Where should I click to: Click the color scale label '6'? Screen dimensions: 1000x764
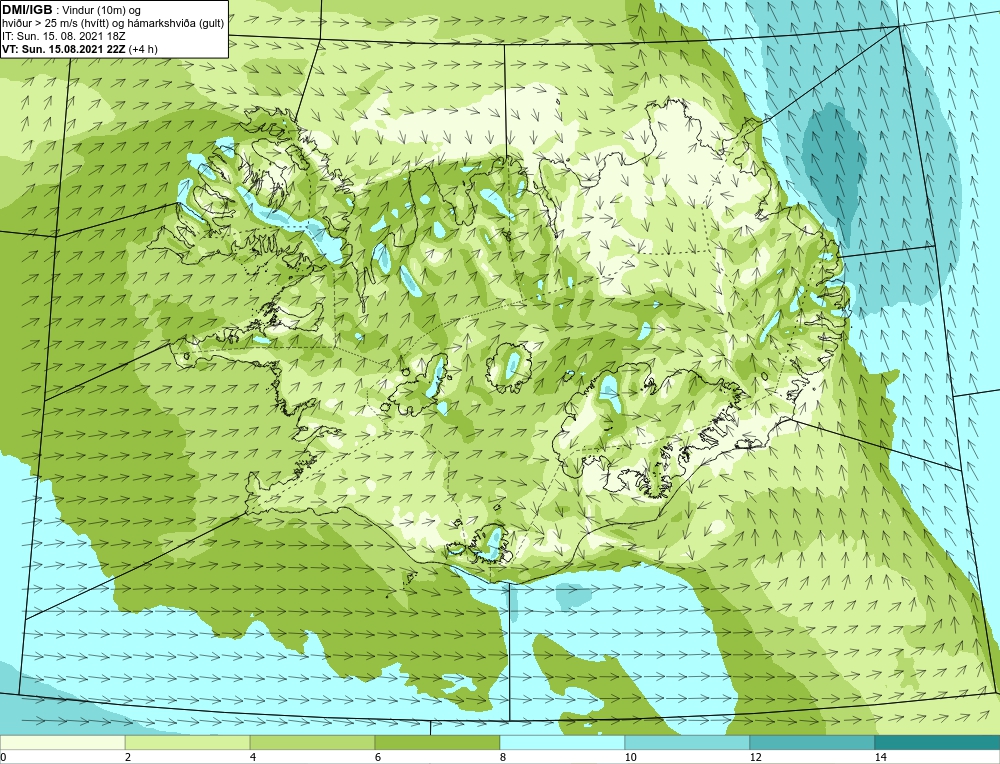click(378, 757)
